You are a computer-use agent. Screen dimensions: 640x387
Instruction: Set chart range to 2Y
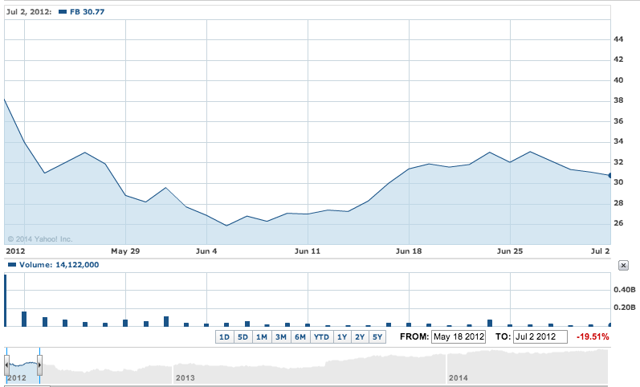[360, 337]
